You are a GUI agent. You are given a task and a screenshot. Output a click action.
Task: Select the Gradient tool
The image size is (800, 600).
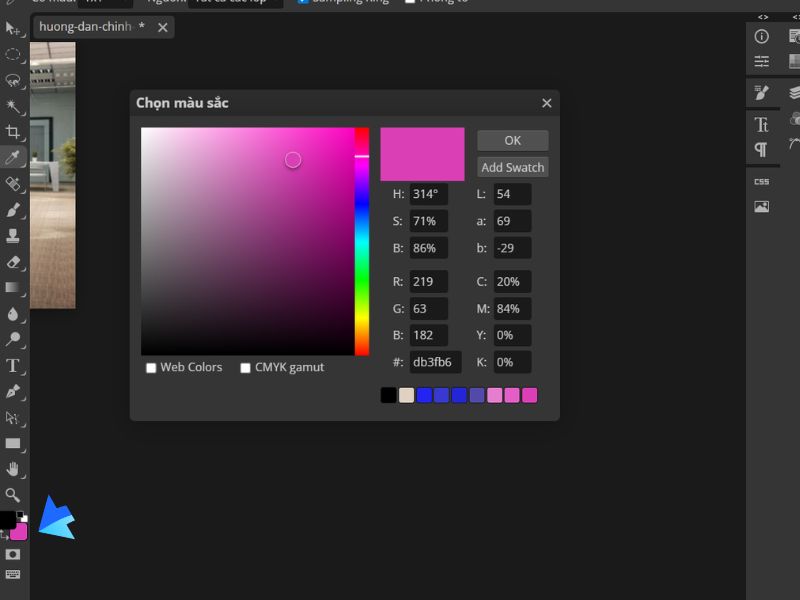(12, 287)
